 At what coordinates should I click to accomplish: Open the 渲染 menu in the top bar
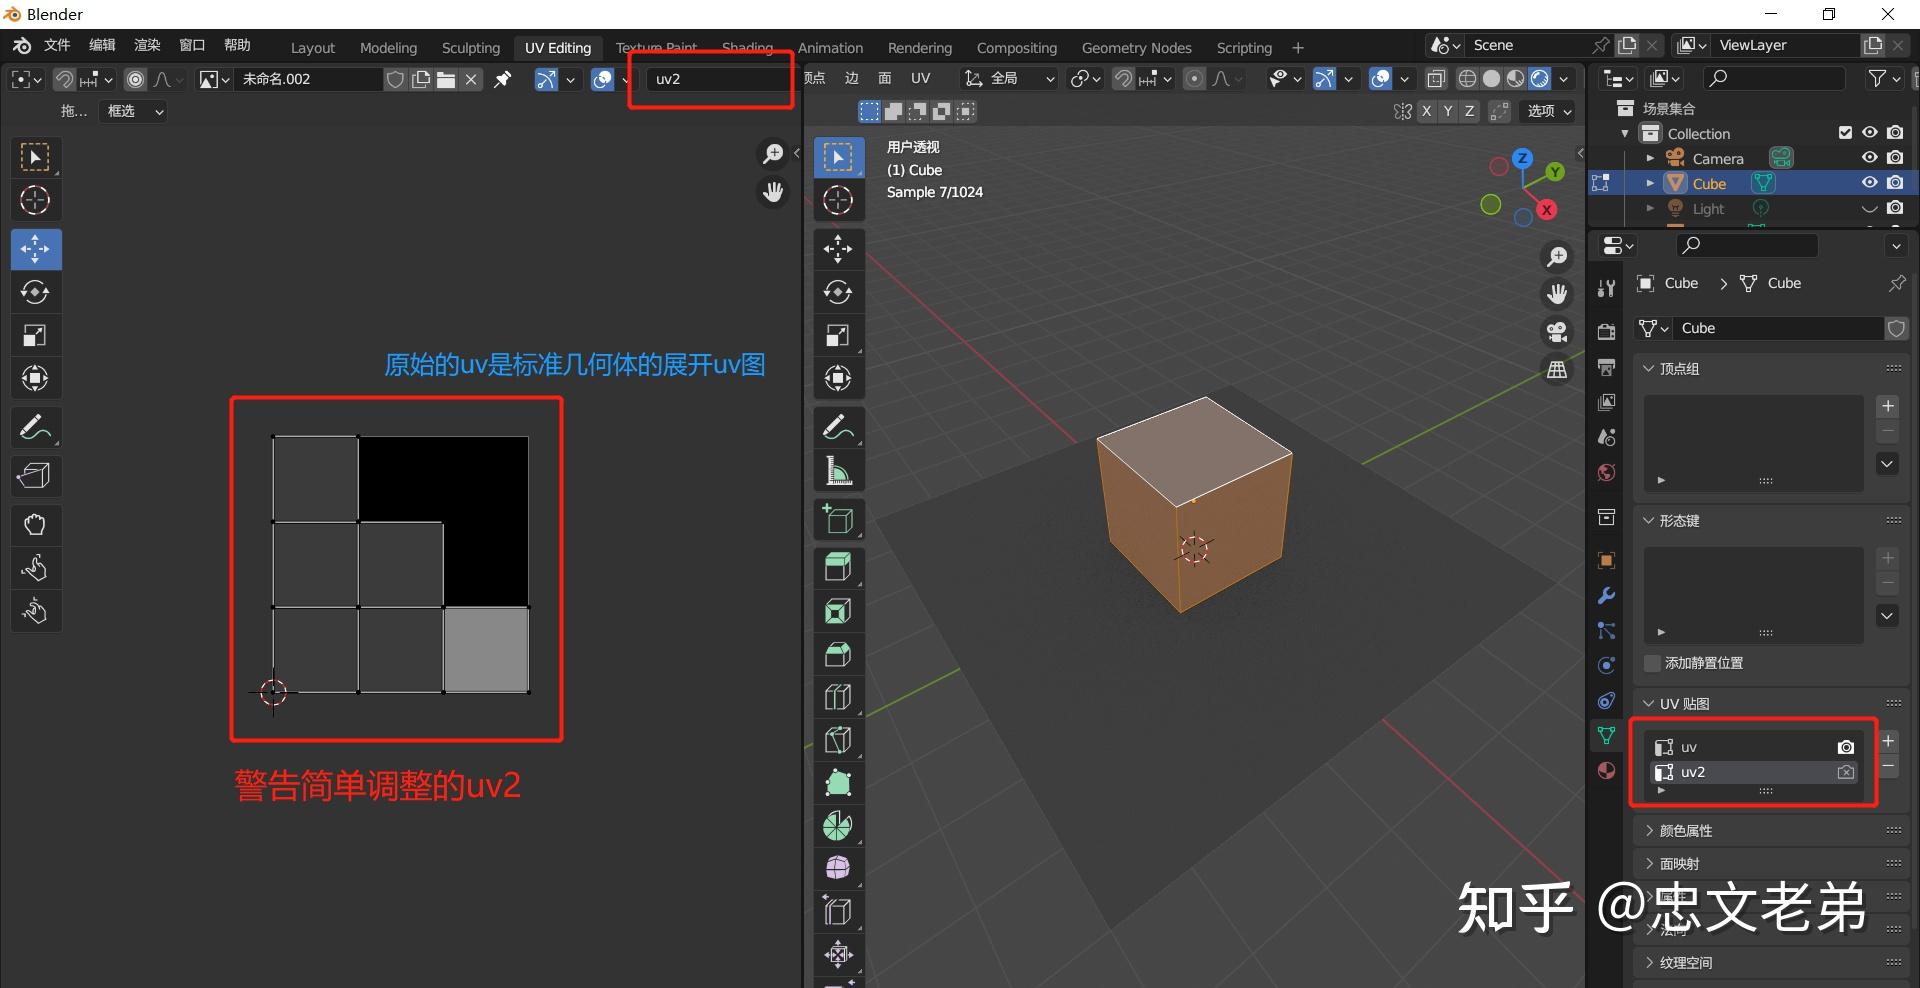click(x=146, y=44)
